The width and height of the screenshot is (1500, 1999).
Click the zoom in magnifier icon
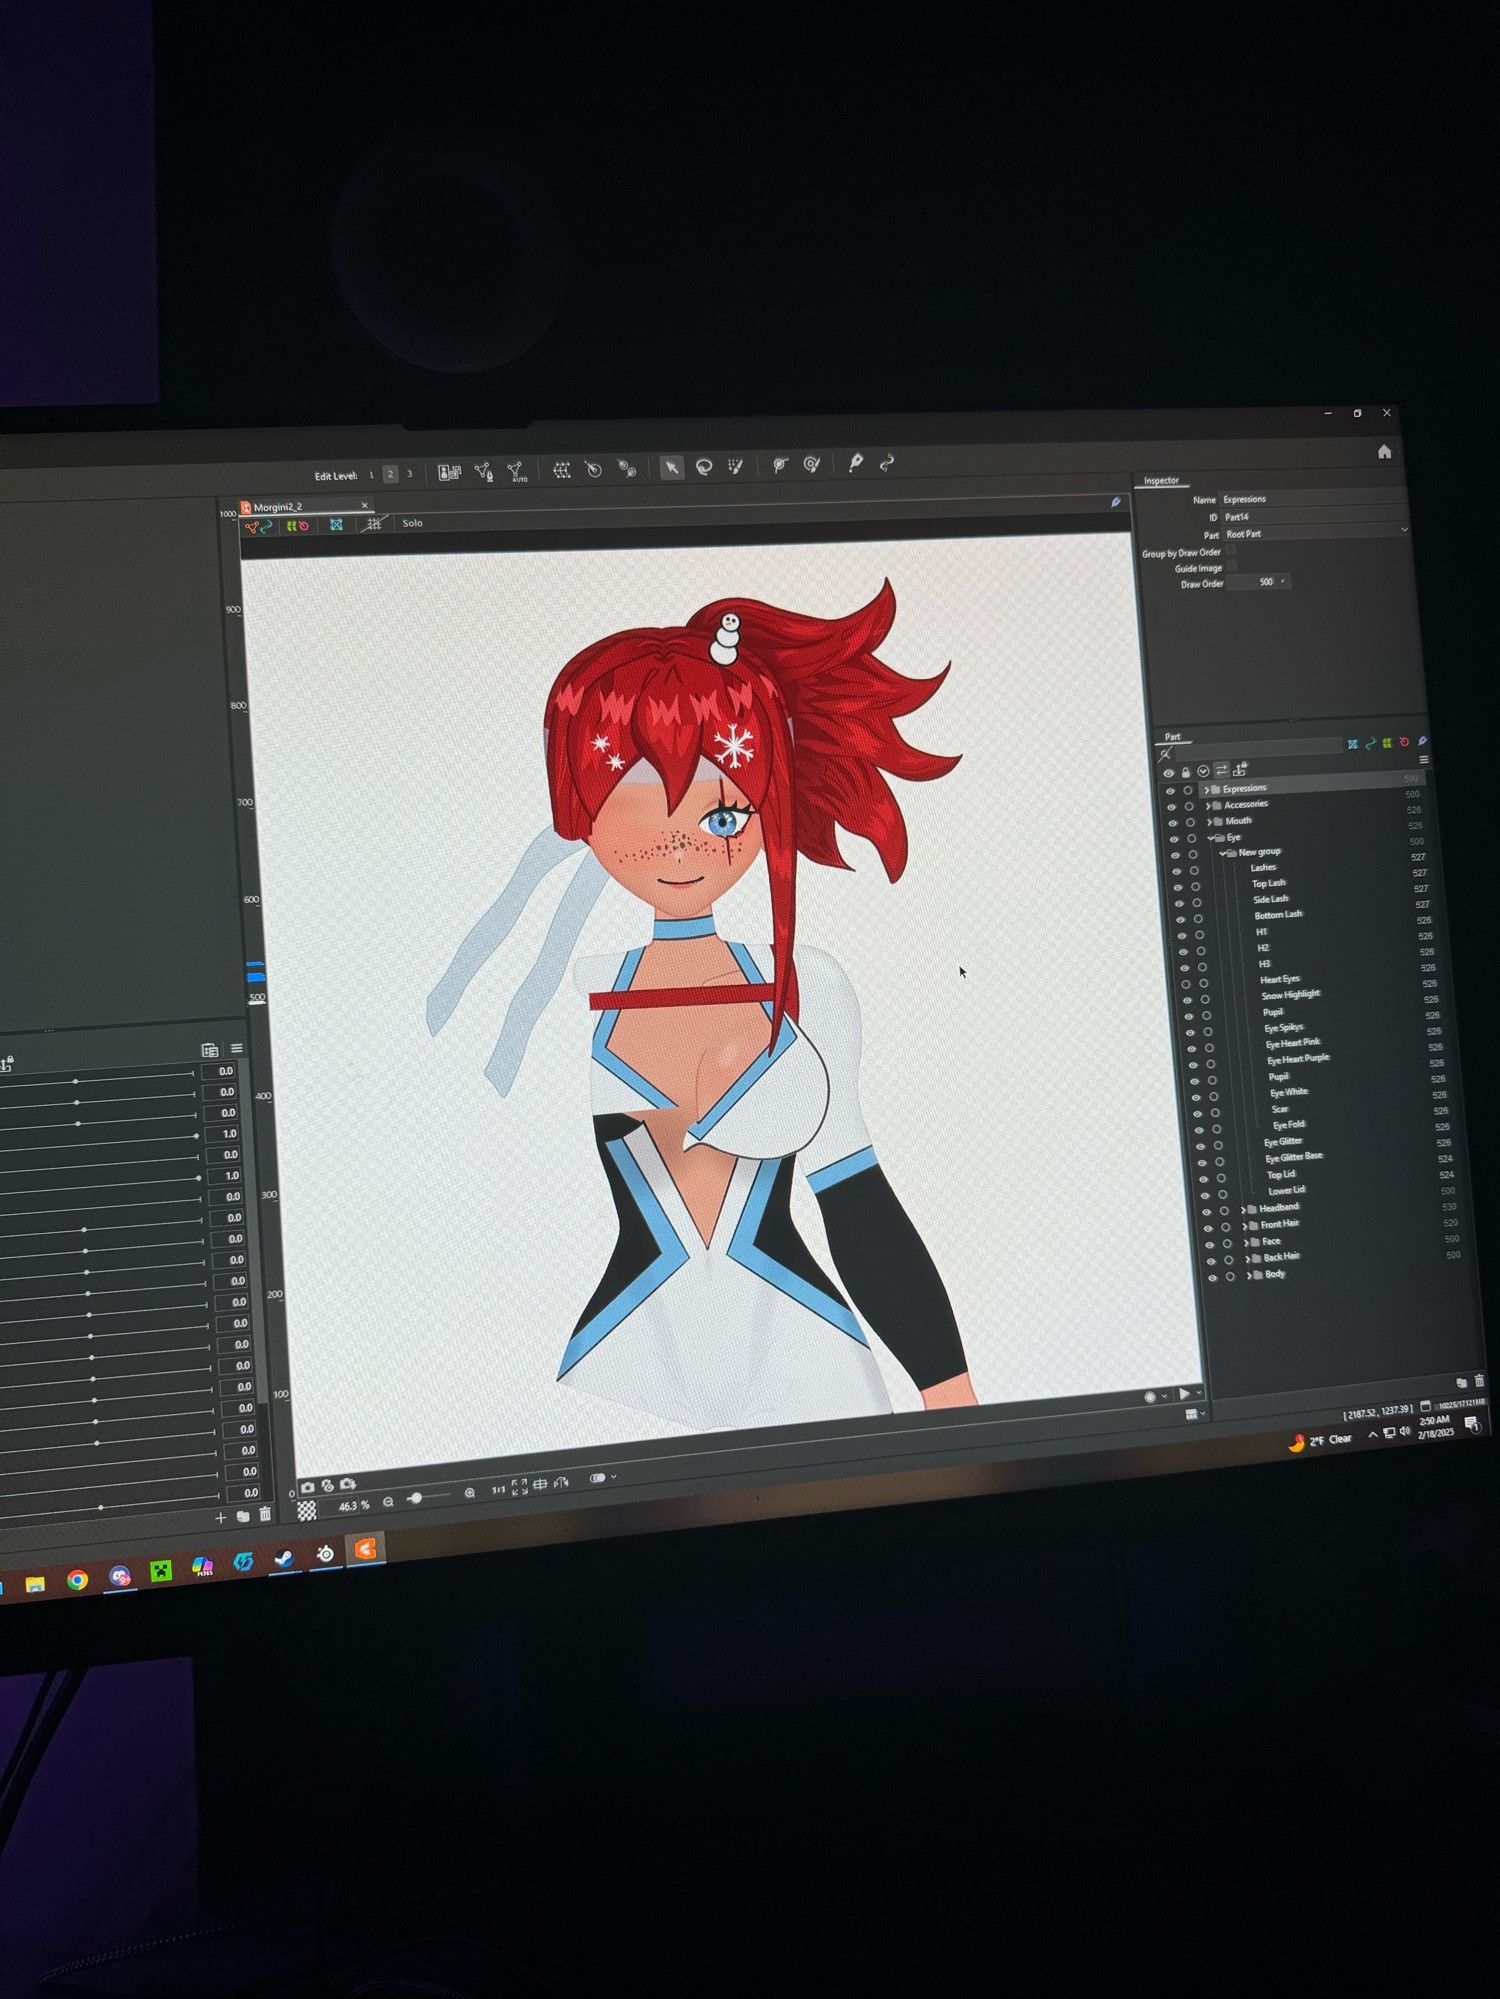[470, 1492]
